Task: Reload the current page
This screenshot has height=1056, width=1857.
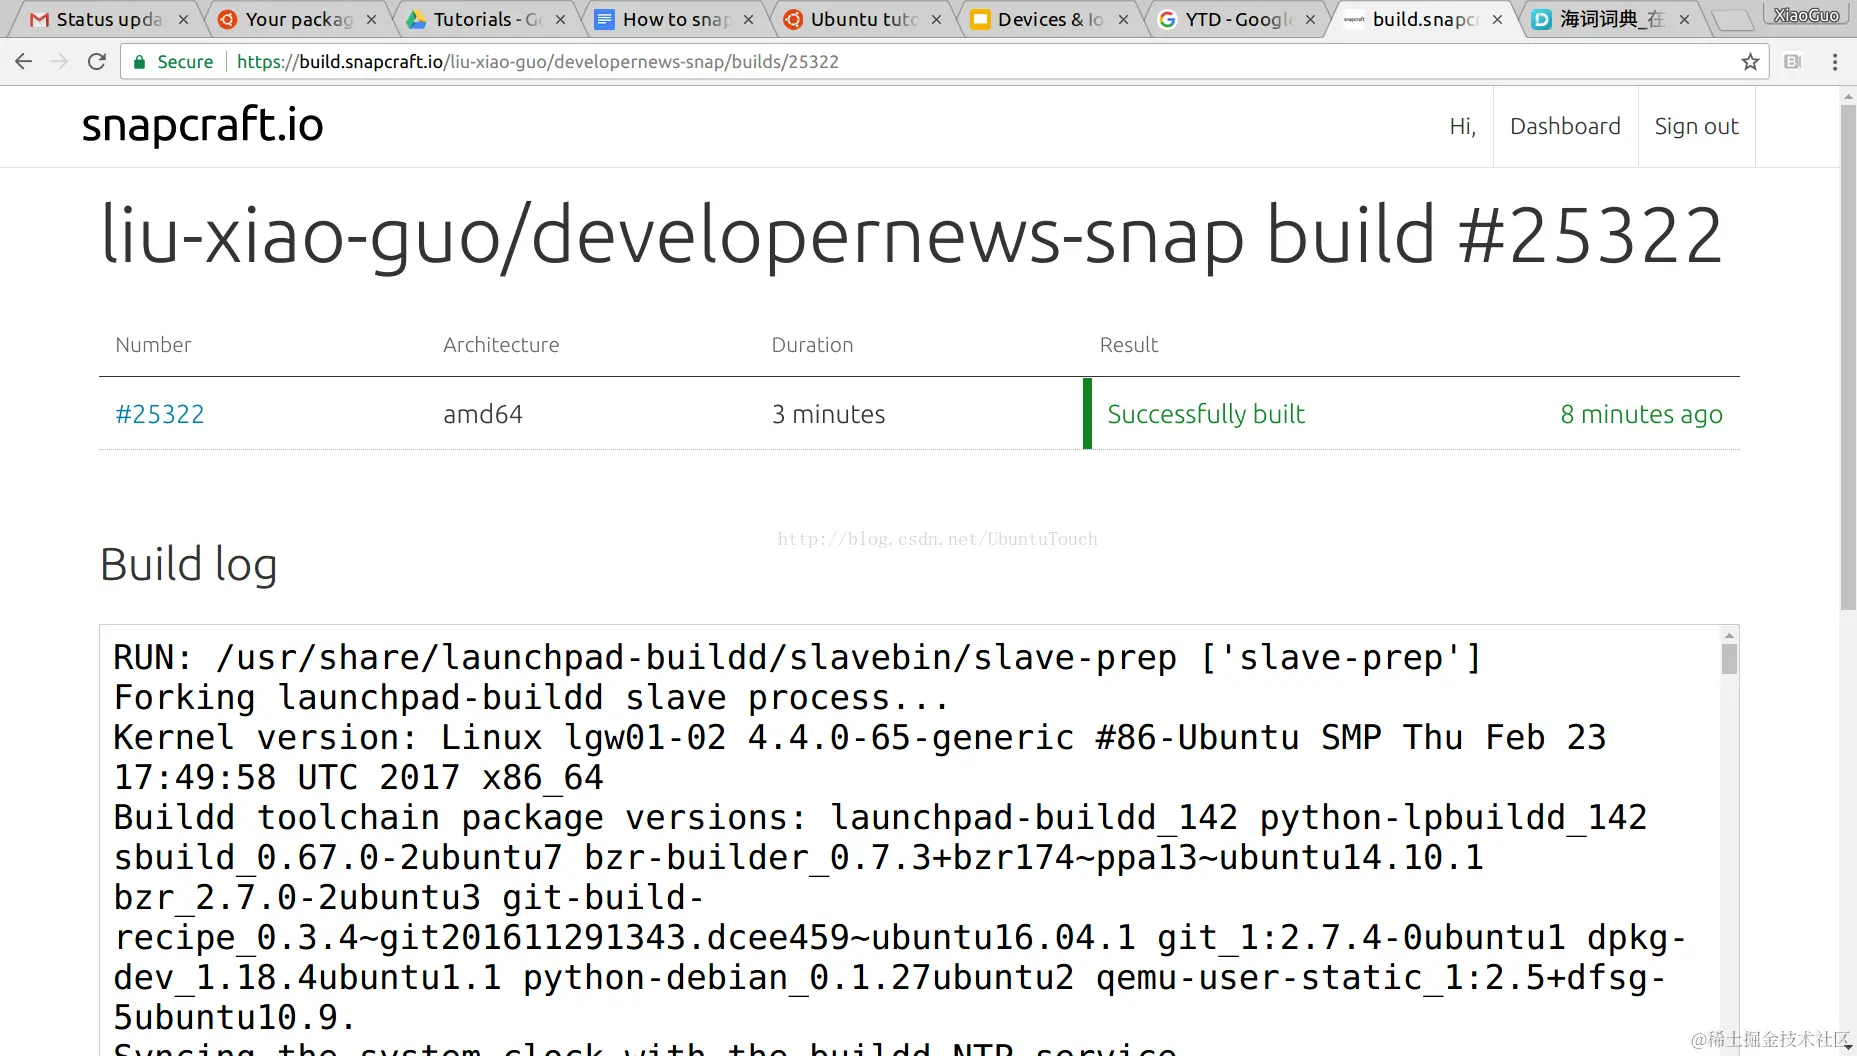Action: coord(97,62)
